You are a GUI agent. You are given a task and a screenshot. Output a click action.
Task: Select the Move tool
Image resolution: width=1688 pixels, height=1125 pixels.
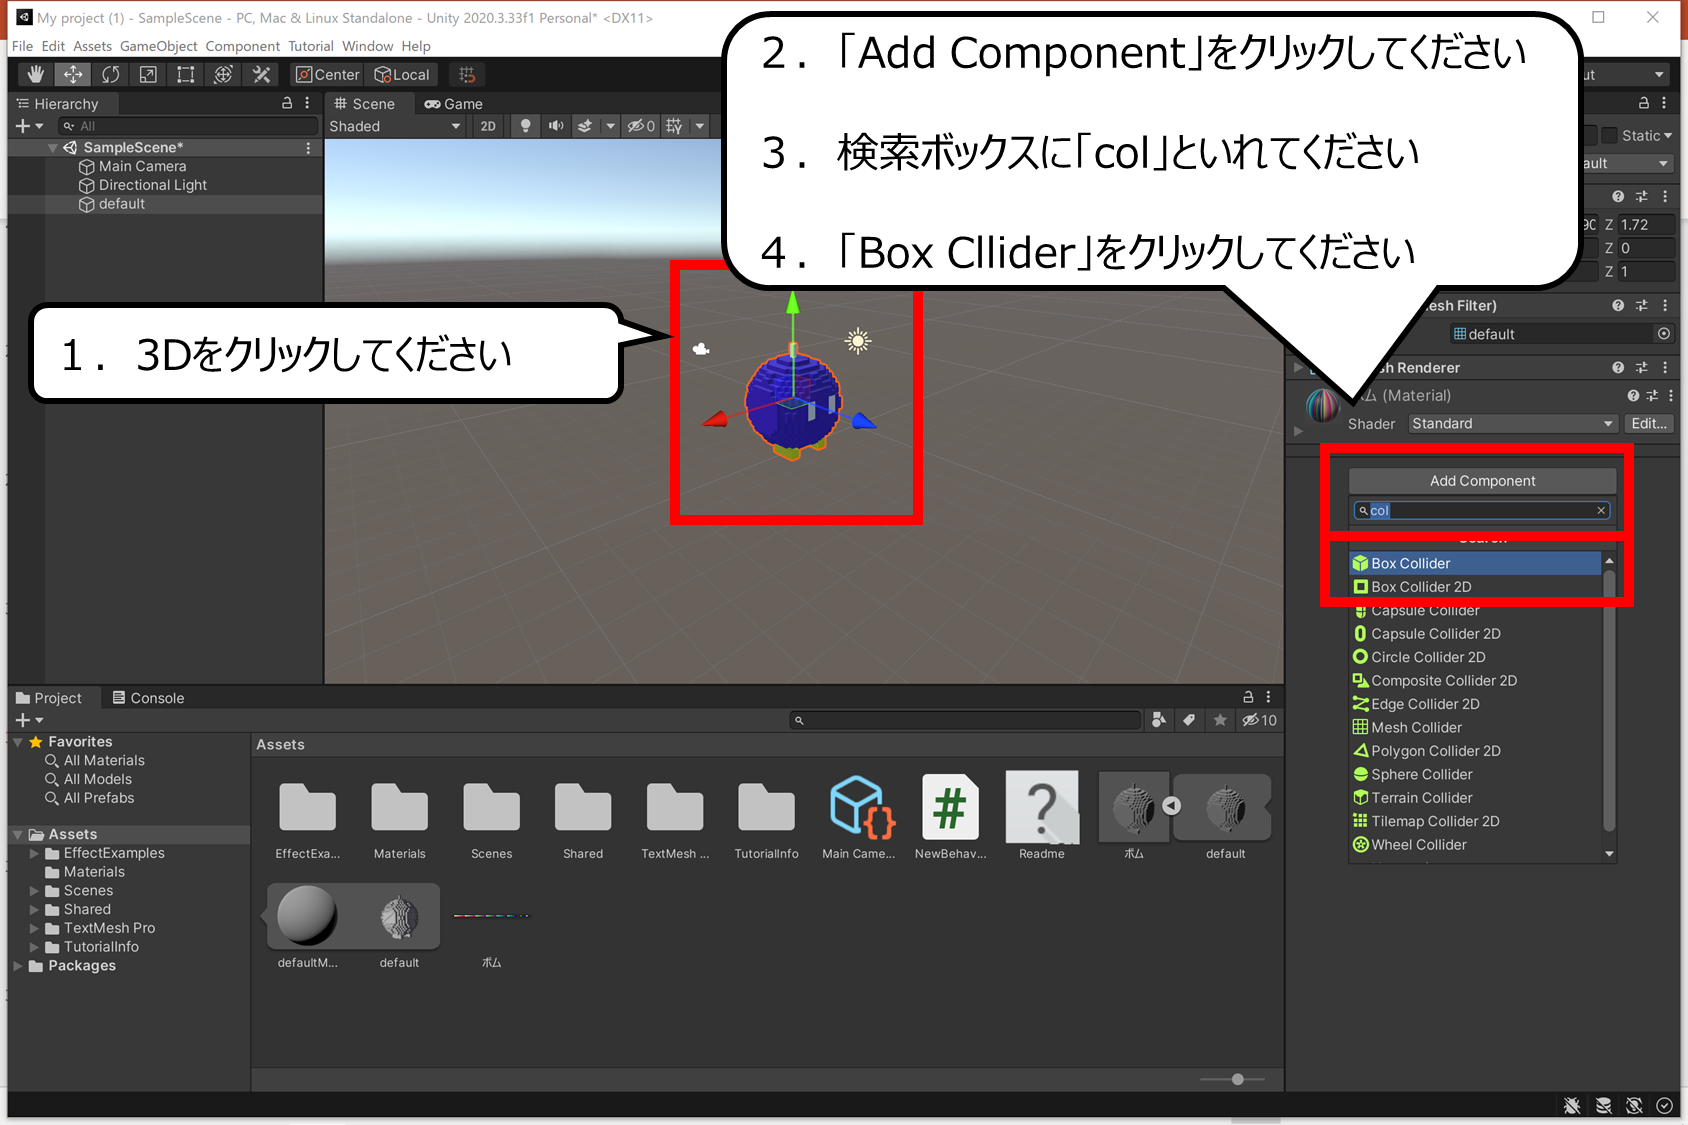click(x=73, y=75)
